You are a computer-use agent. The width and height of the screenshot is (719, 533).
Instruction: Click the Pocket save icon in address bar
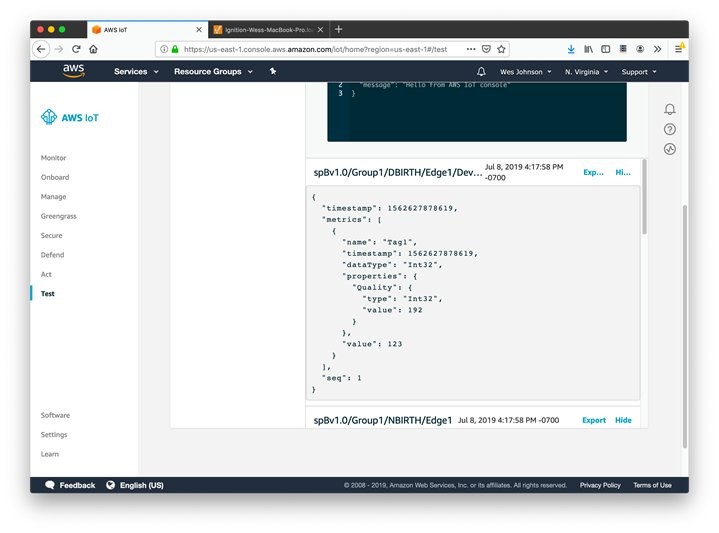point(487,49)
